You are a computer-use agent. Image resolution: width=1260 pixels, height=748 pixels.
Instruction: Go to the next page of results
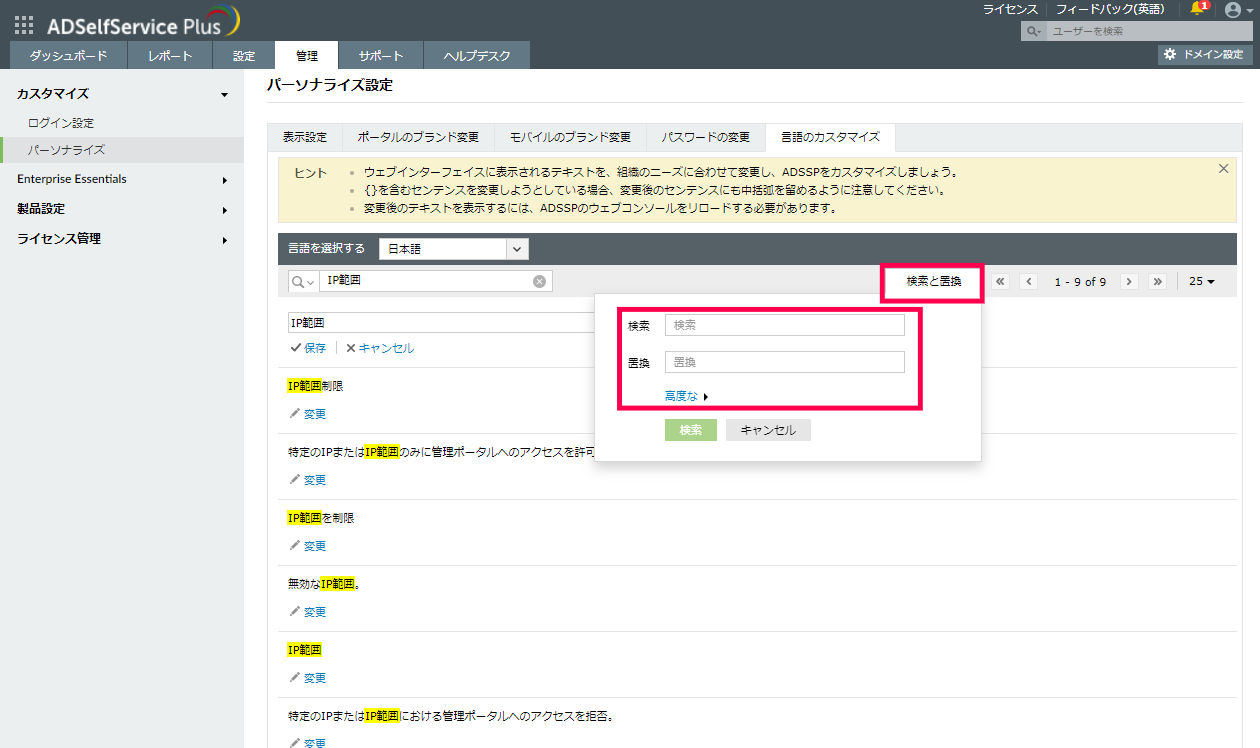(x=1129, y=282)
